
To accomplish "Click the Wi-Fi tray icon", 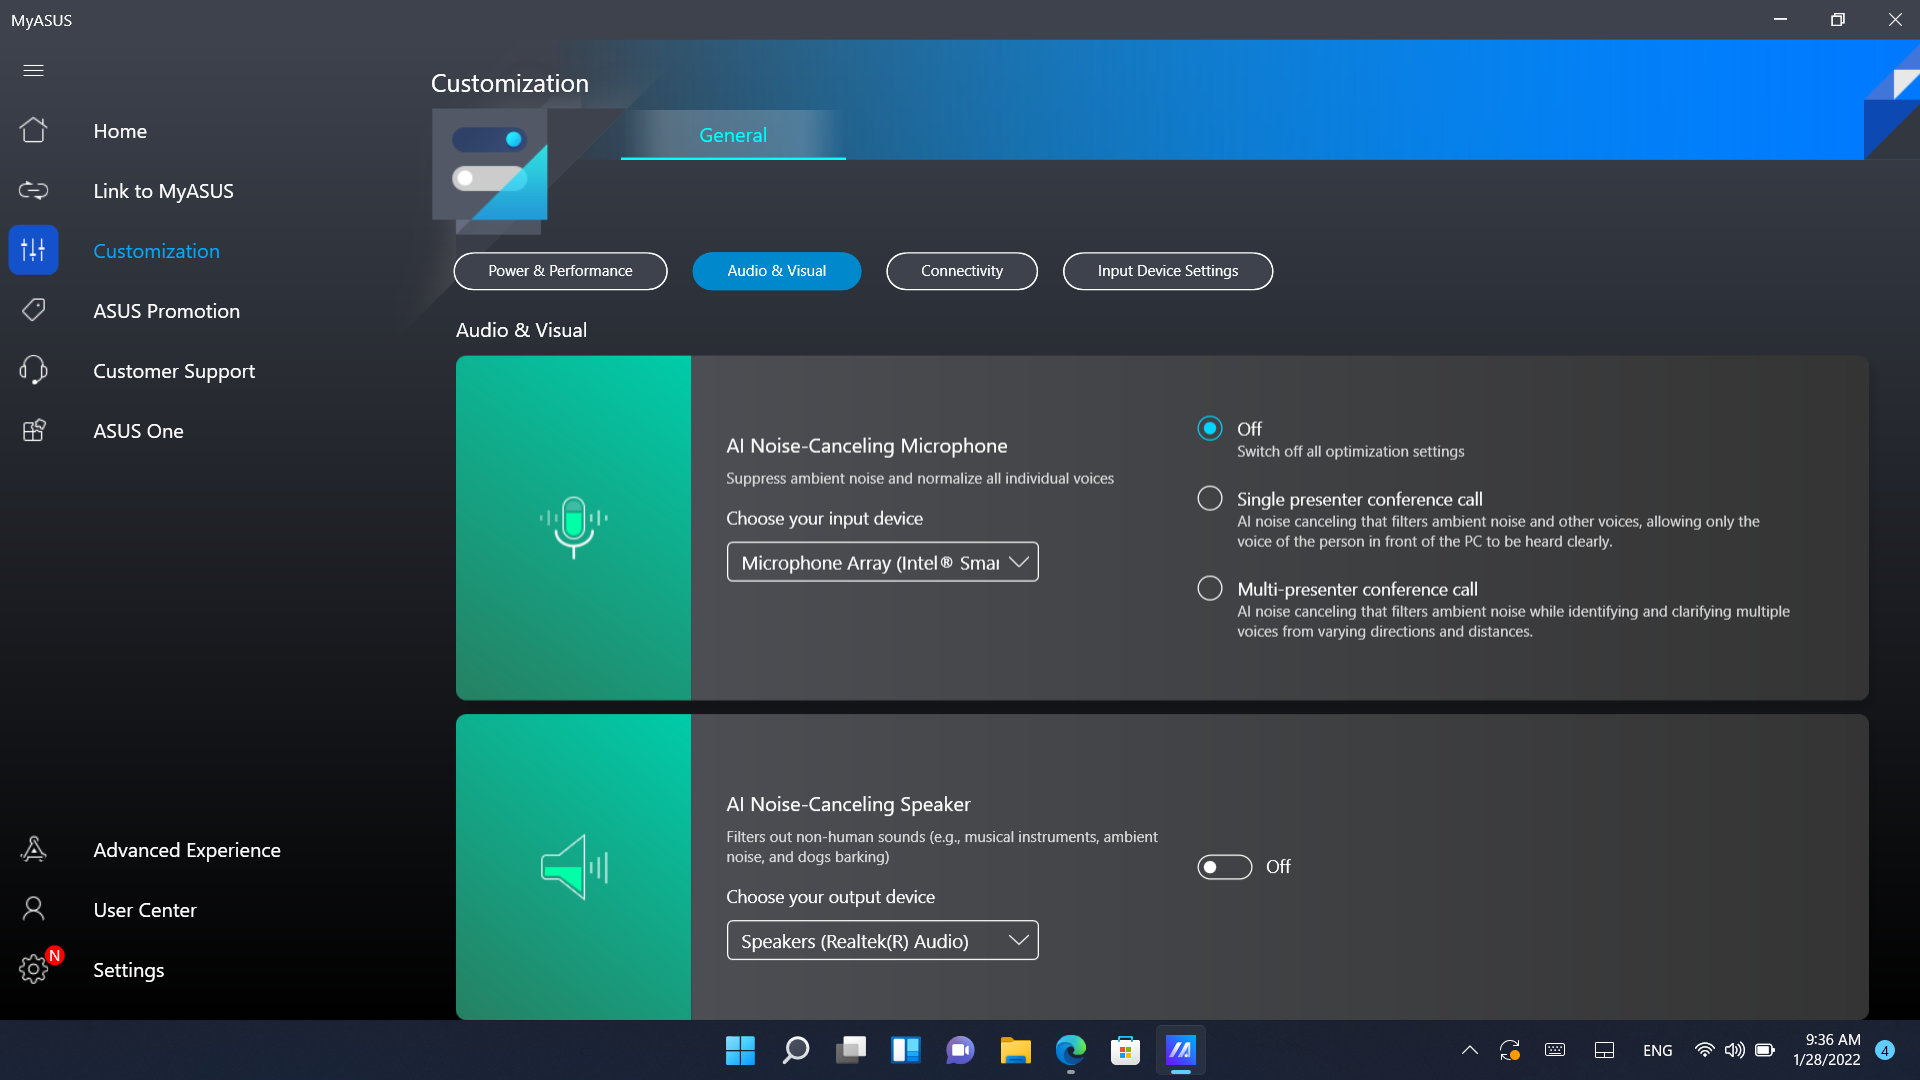I will (x=1705, y=1050).
